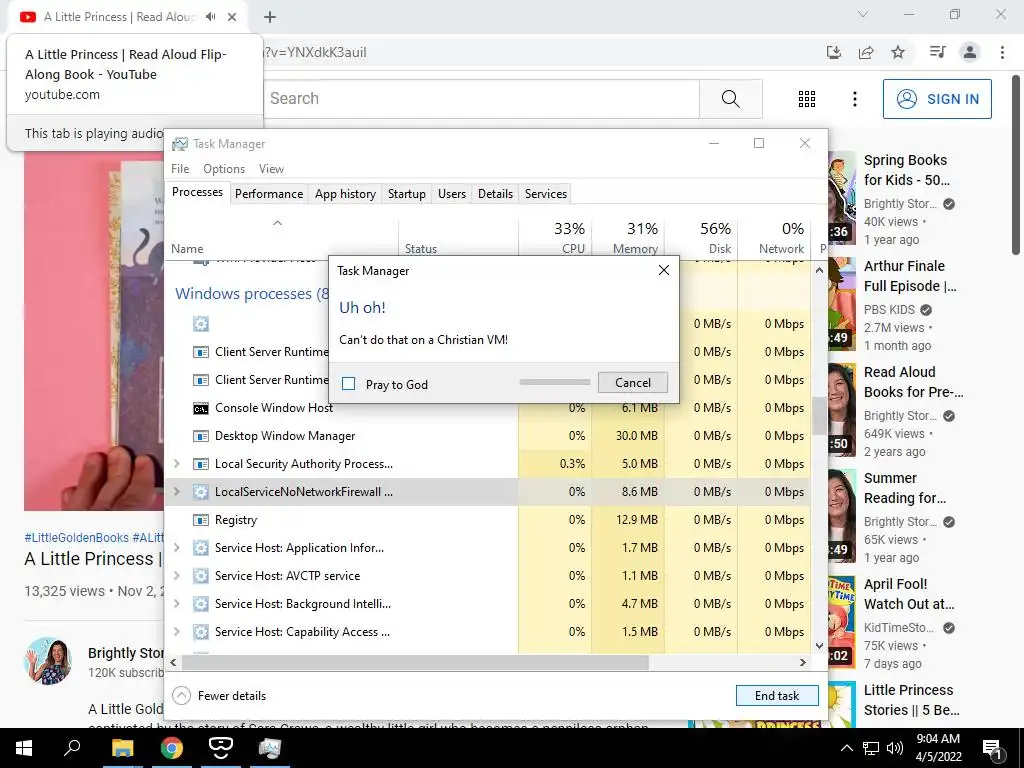Mute tab via speaker icon on tab

click(x=210, y=17)
